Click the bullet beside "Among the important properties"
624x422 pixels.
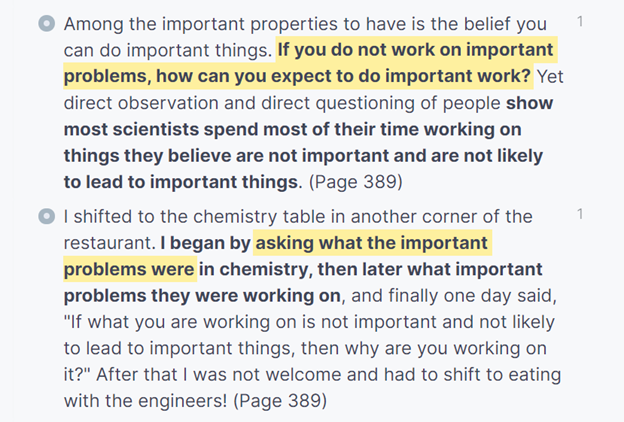(x=47, y=23)
